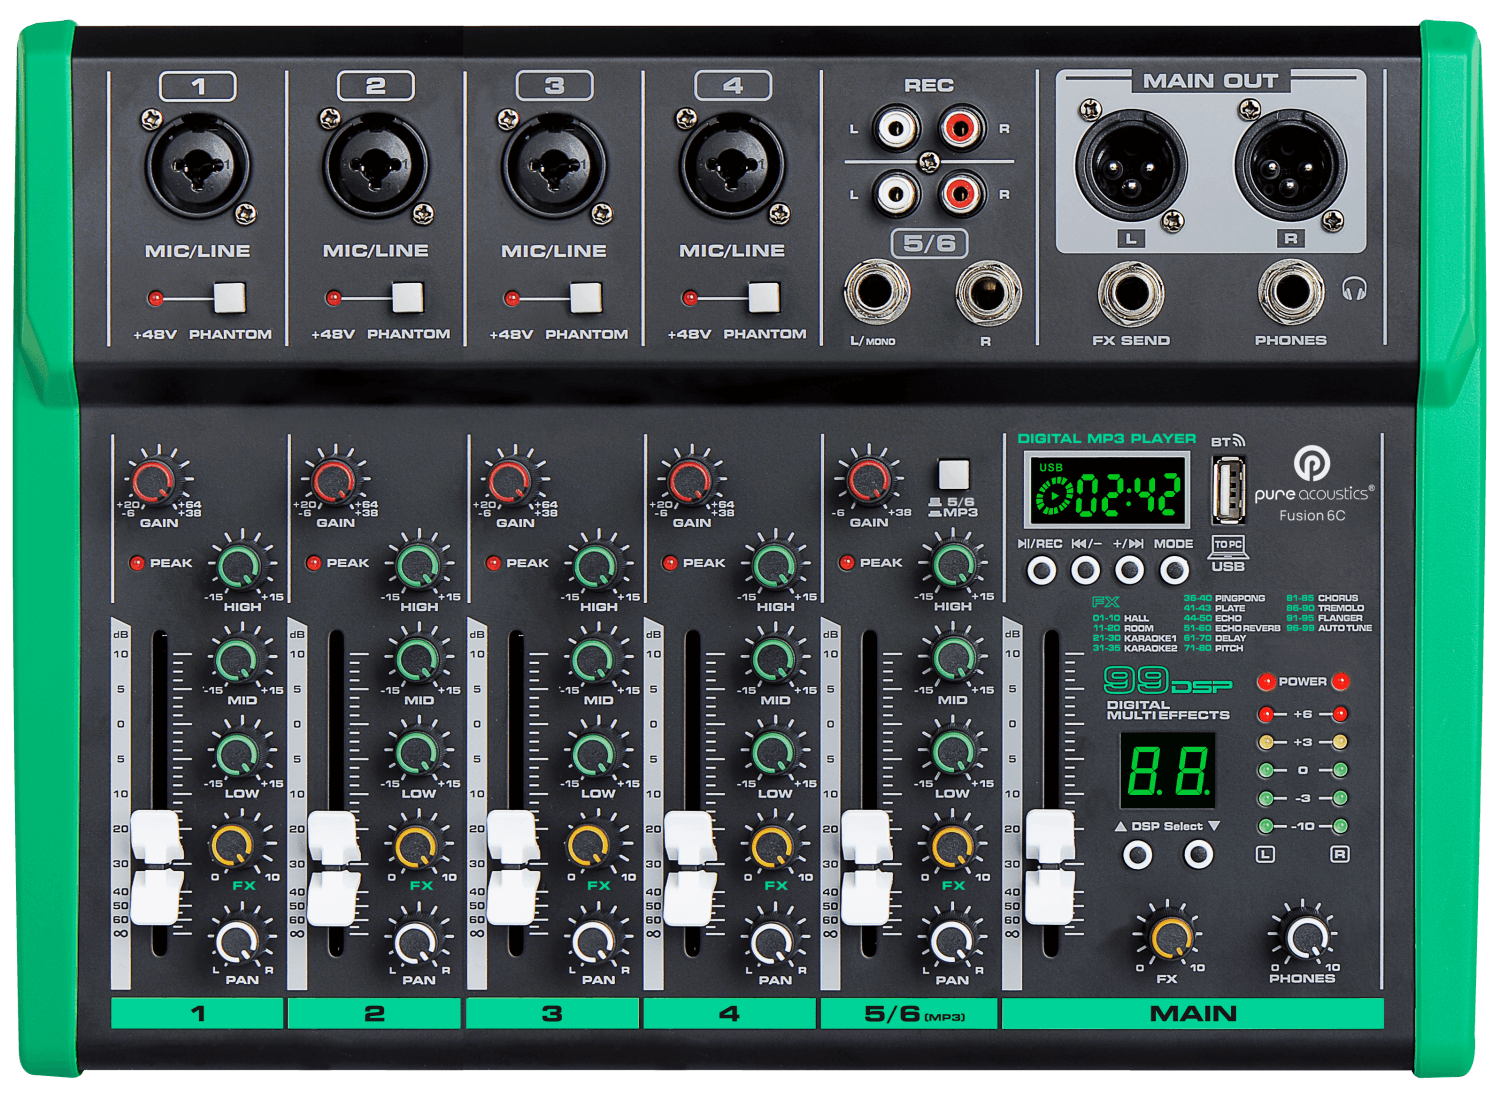Click the 'DIGITAL MP3 PLAYER' label
1500x1099 pixels.
(1107, 438)
